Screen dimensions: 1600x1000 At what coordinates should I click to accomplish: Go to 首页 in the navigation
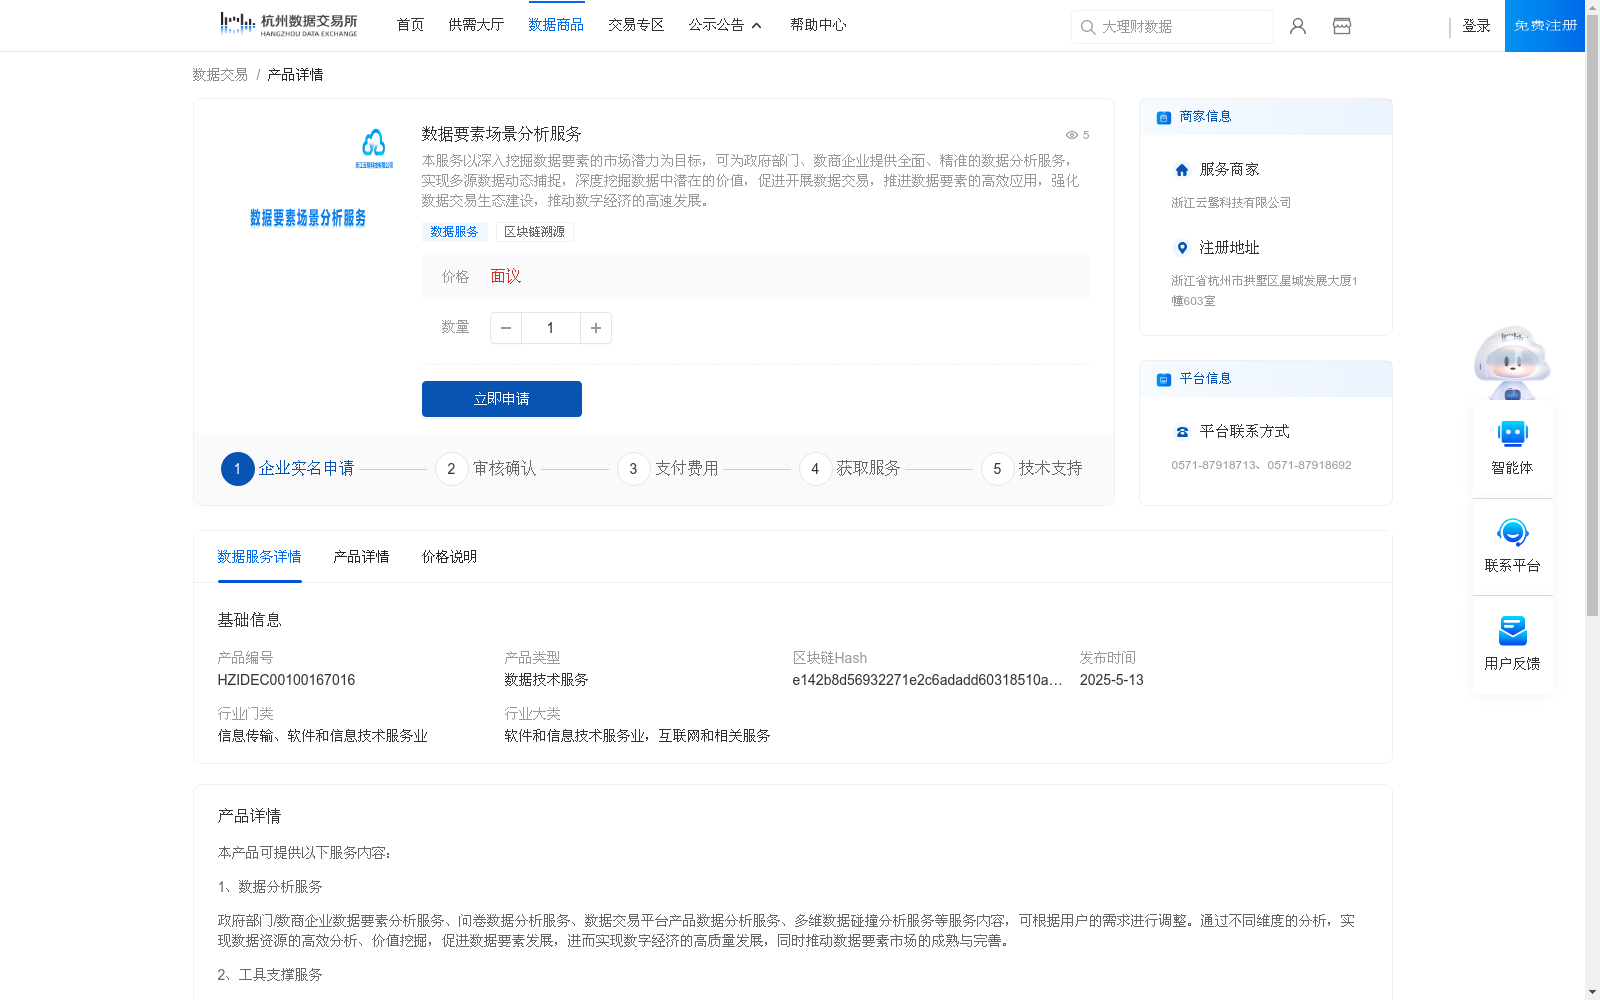point(410,25)
